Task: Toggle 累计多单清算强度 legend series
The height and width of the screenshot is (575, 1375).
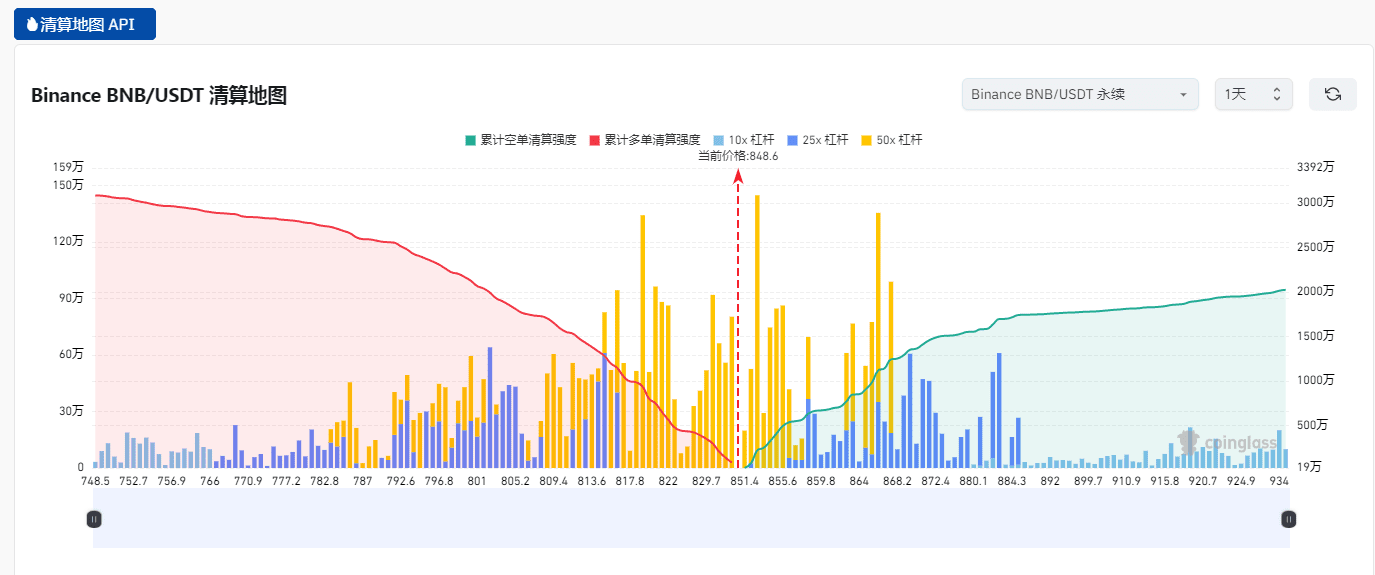Action: tap(644, 140)
